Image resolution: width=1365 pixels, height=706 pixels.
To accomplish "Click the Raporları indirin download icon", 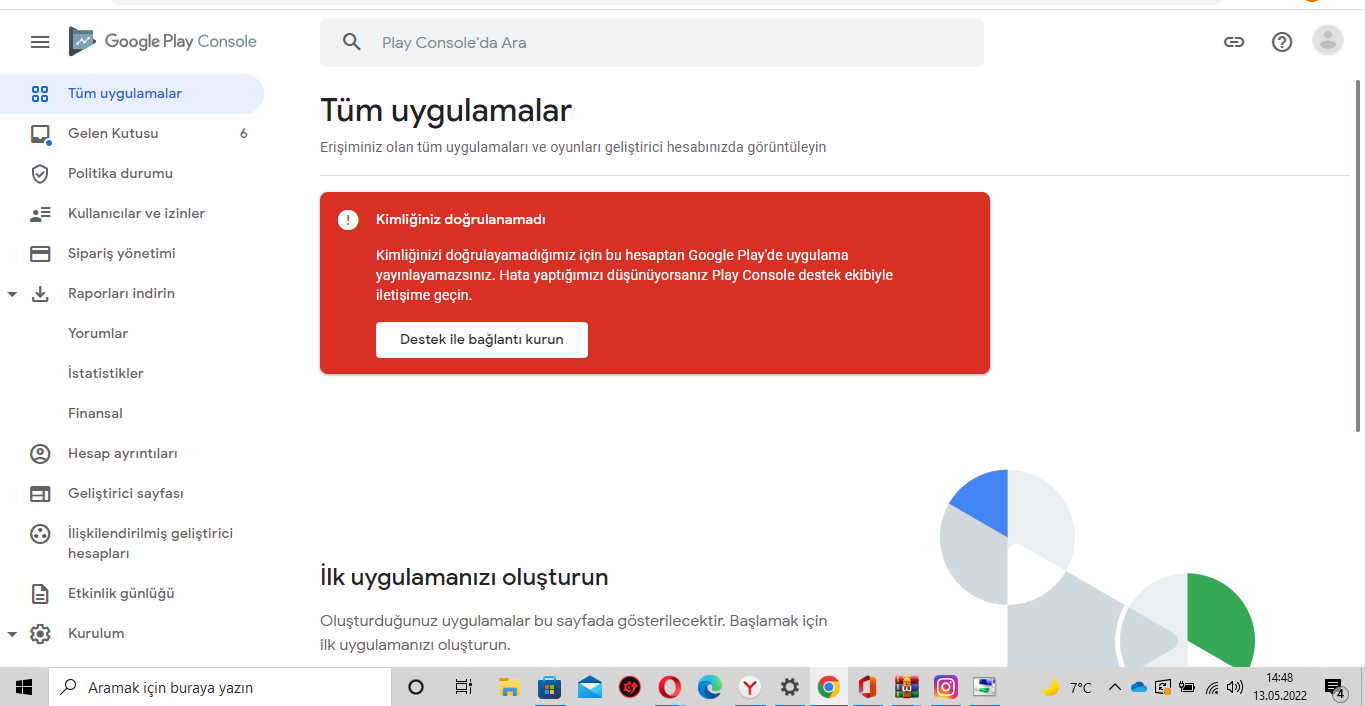I will [40, 294].
